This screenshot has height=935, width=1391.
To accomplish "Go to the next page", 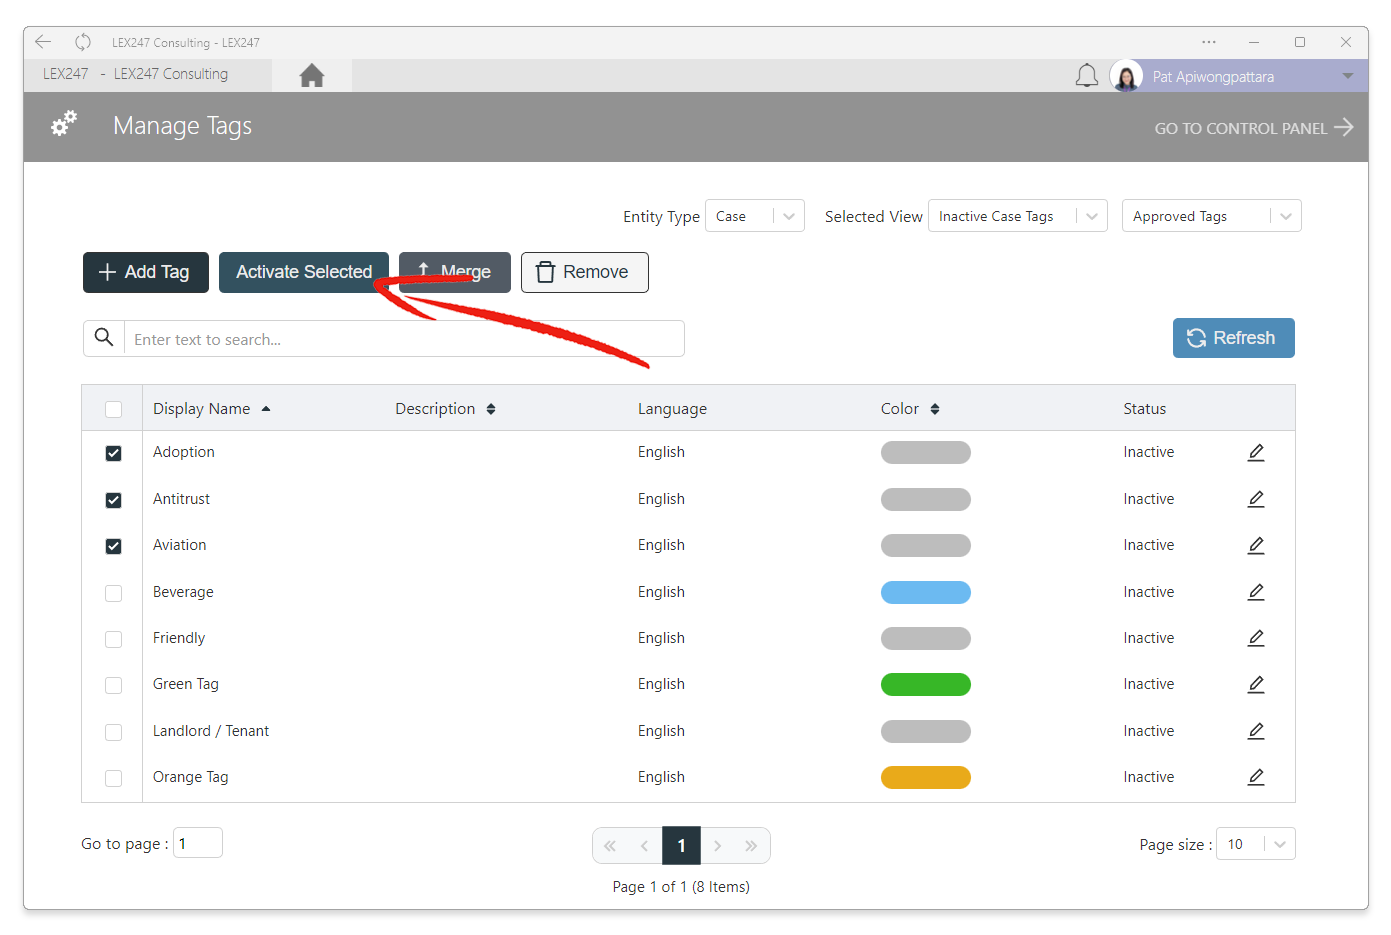I will click(718, 846).
